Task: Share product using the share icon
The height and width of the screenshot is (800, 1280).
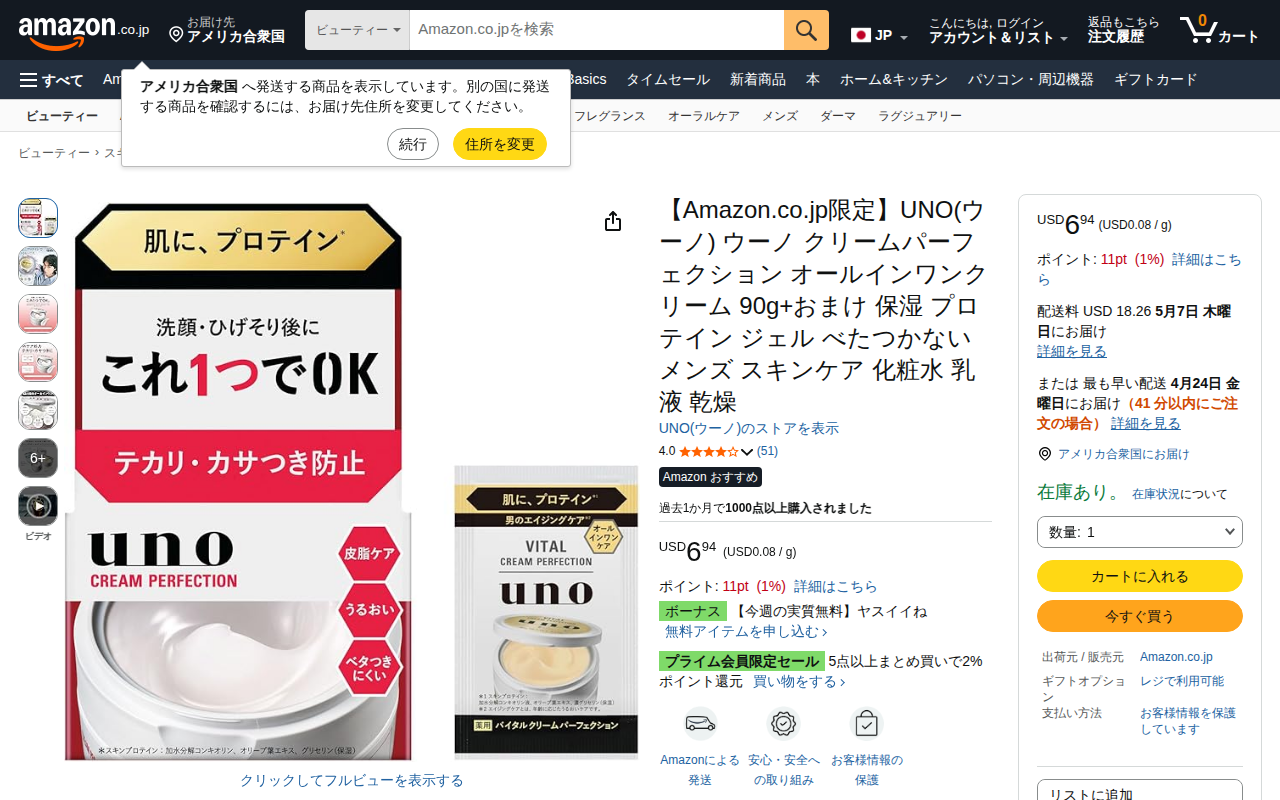Action: 613,221
